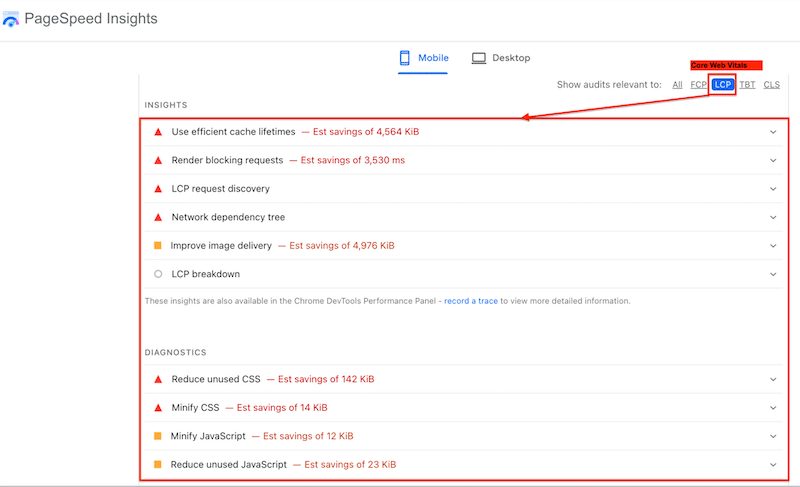Click red triangle beside Render blocking requests
The width and height of the screenshot is (800, 487).
pos(158,161)
